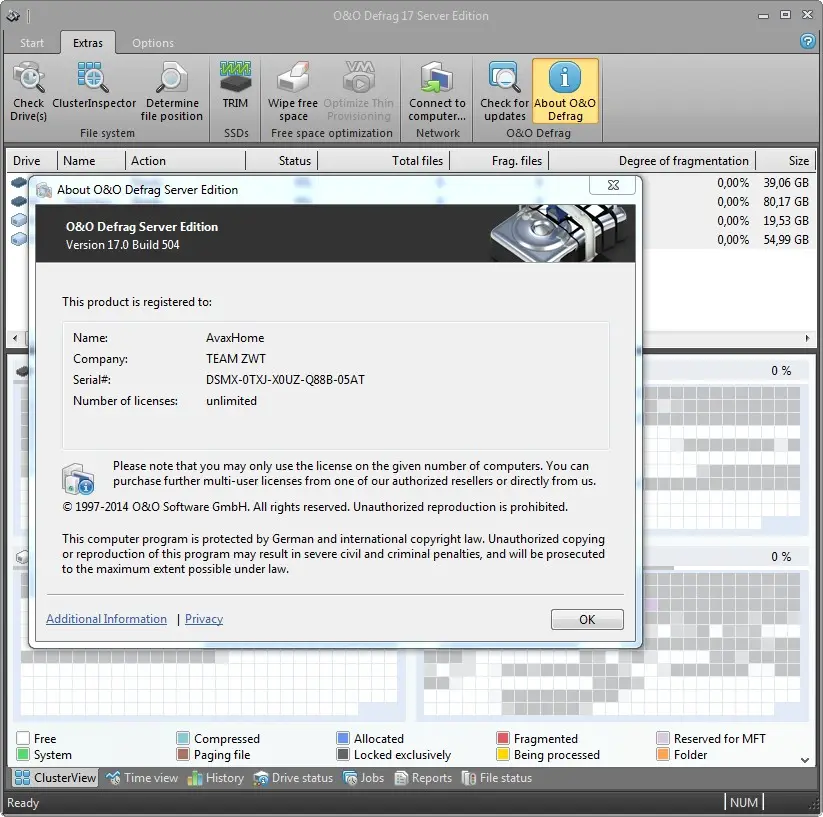This screenshot has height=817, width=823.
Task: Click the Folder legend orange swatch
Action: pos(663,754)
